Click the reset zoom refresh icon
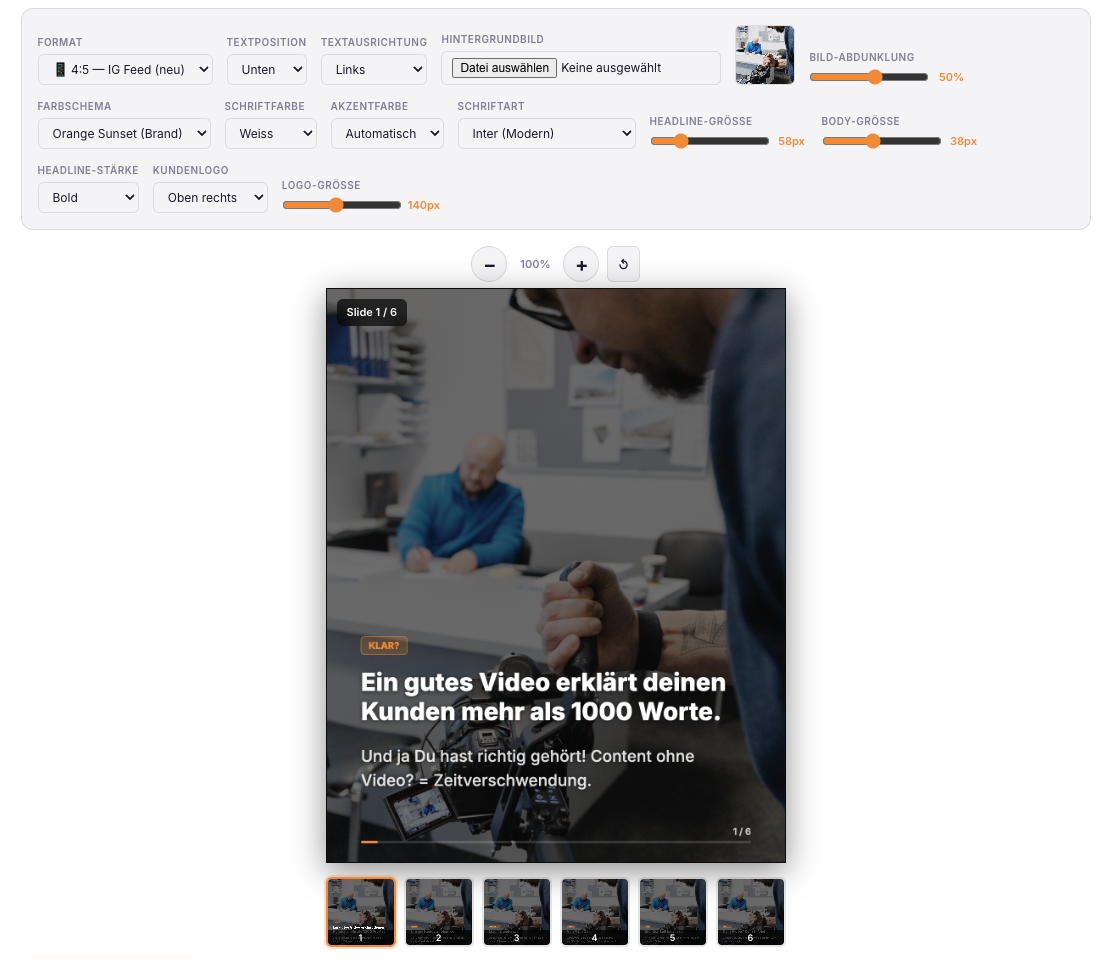The width and height of the screenshot is (1113, 959). tap(623, 264)
